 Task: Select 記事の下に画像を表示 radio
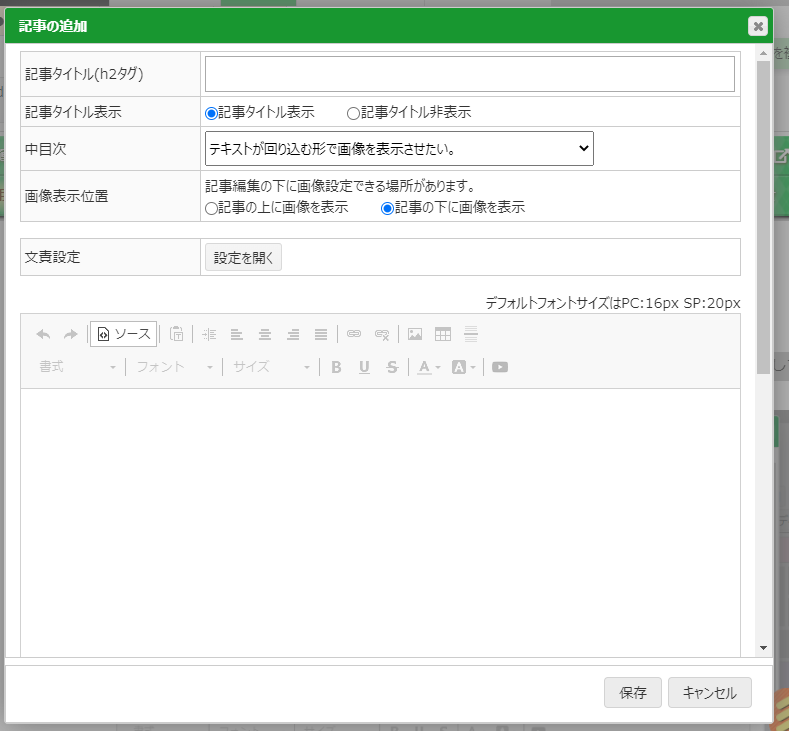[x=387, y=208]
